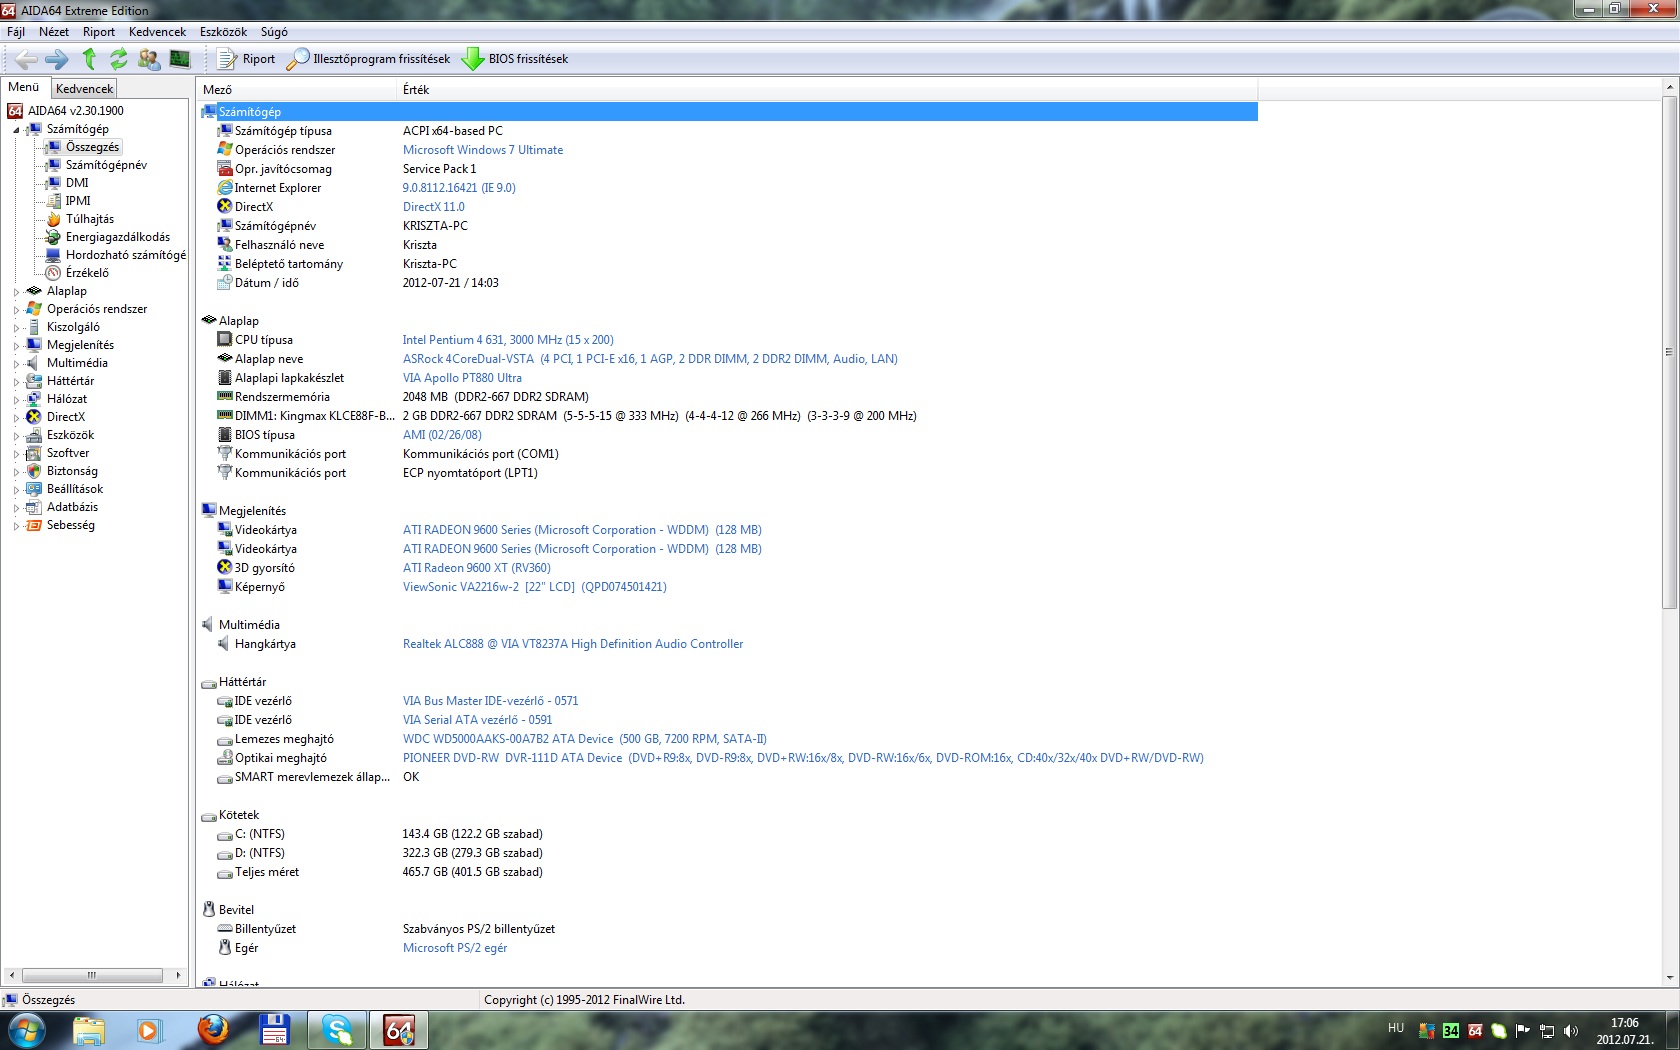Open the Realtek ALC888 audio link
Image resolution: width=1680 pixels, height=1050 pixels.
[573, 644]
